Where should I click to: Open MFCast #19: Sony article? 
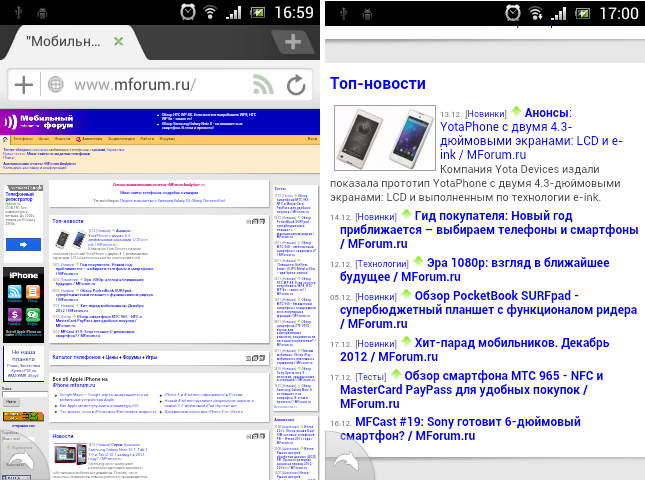pos(460,429)
